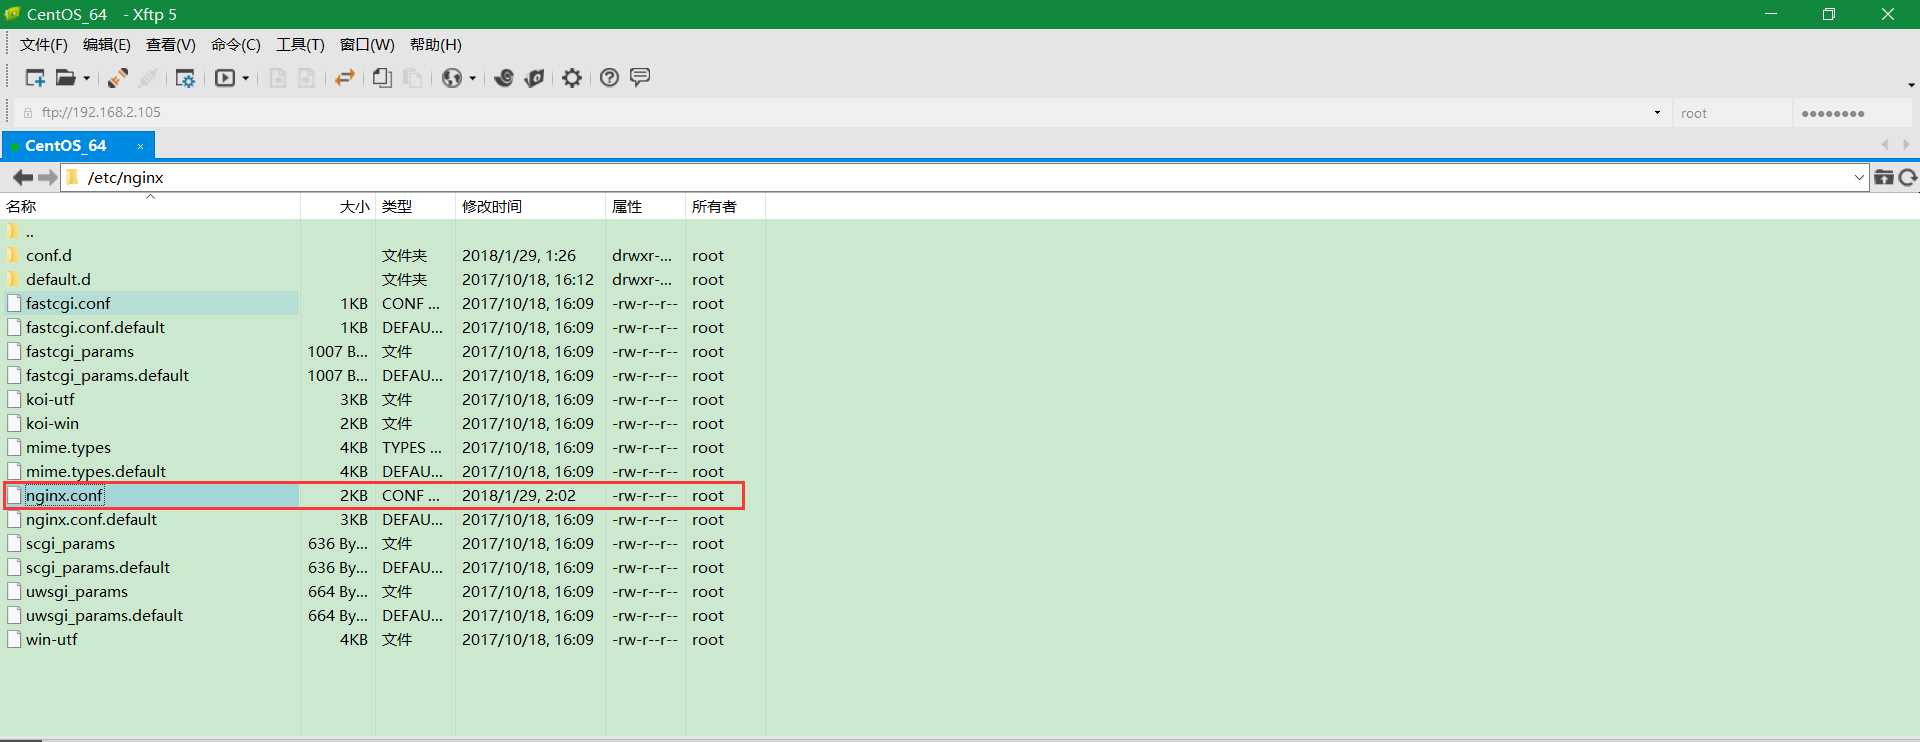
Task: Open the 工具(T) menu
Action: pyautogui.click(x=301, y=45)
